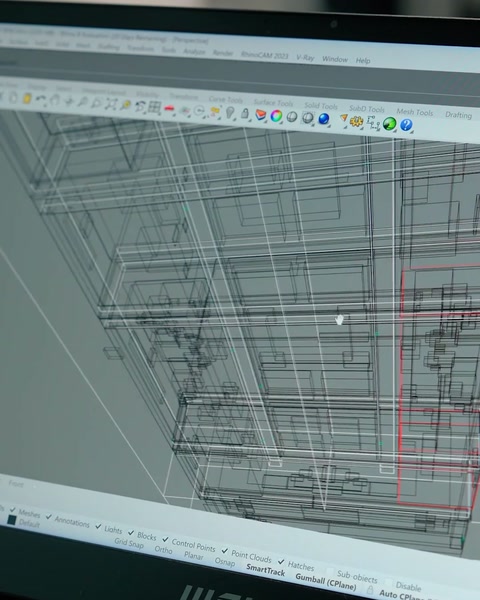Launch Grasshopper with the green sphere icon
The width and height of the screenshot is (480, 600).
pyautogui.click(x=389, y=124)
